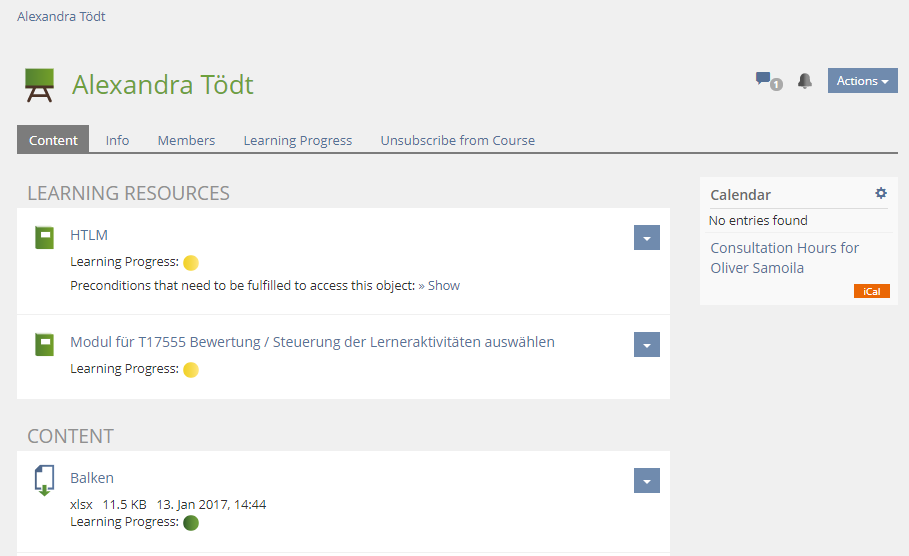Click the green Balken learning progress indicator

click(x=191, y=522)
